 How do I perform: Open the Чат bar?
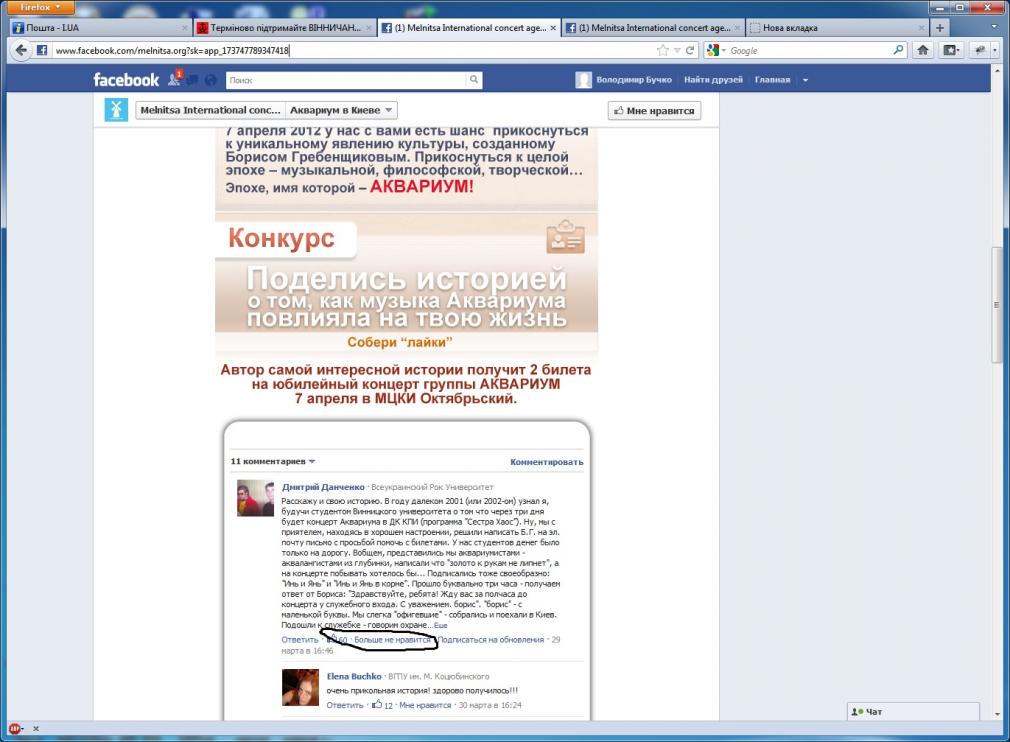913,711
